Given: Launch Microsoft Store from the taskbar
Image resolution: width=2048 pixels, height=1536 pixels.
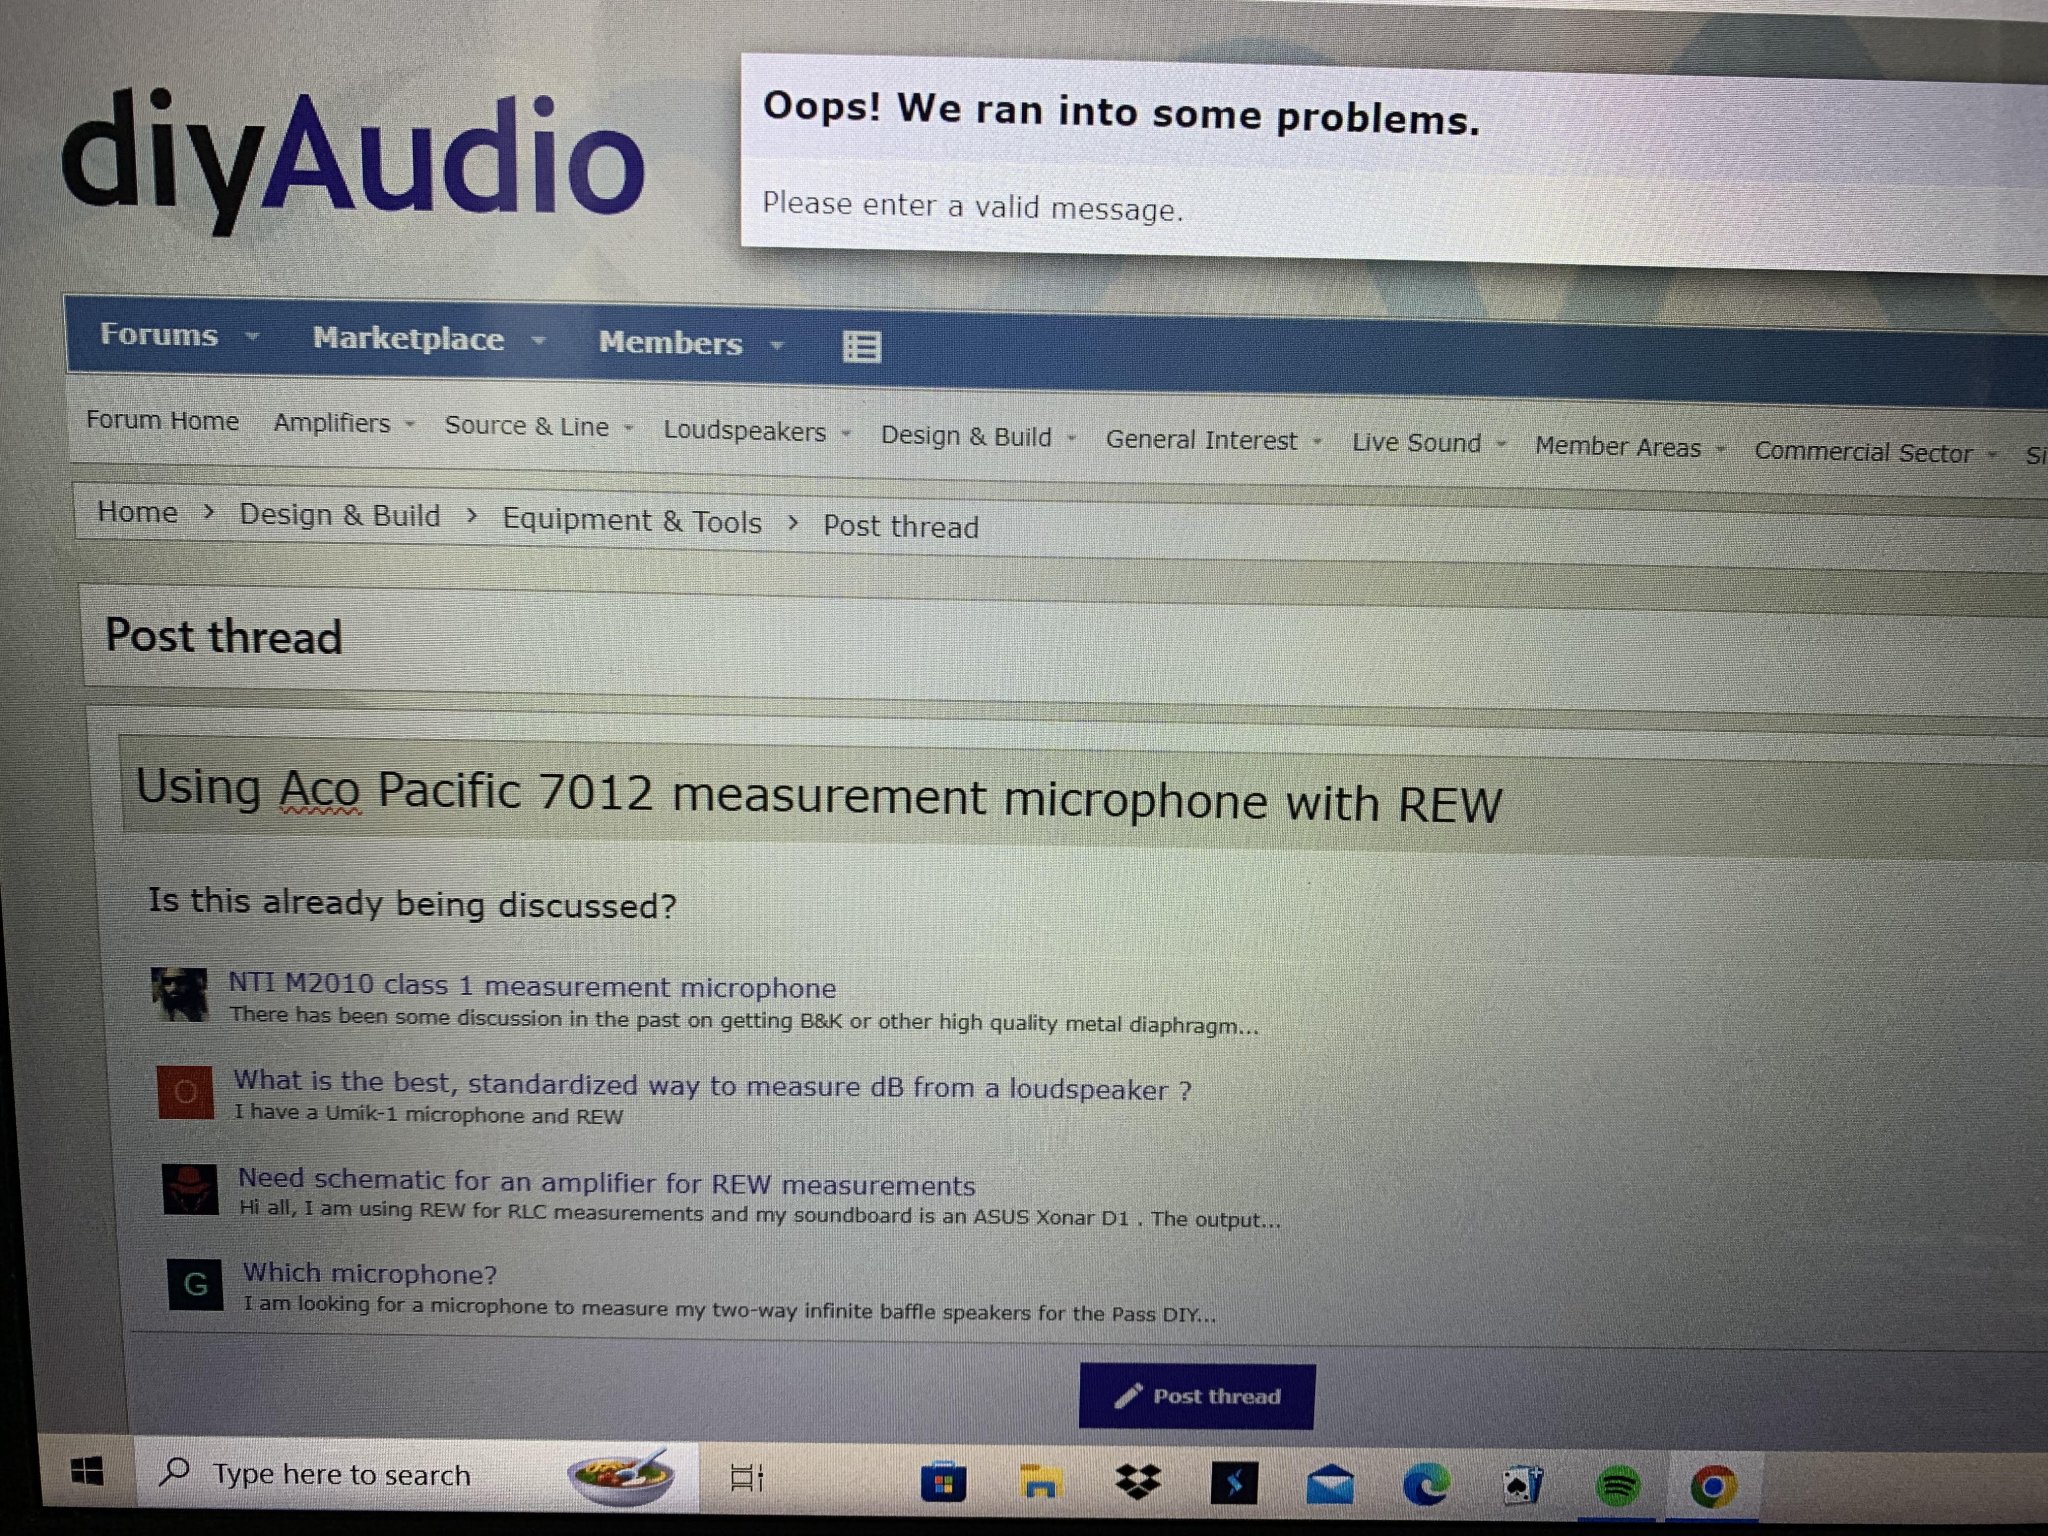Looking at the screenshot, I should [942, 1482].
